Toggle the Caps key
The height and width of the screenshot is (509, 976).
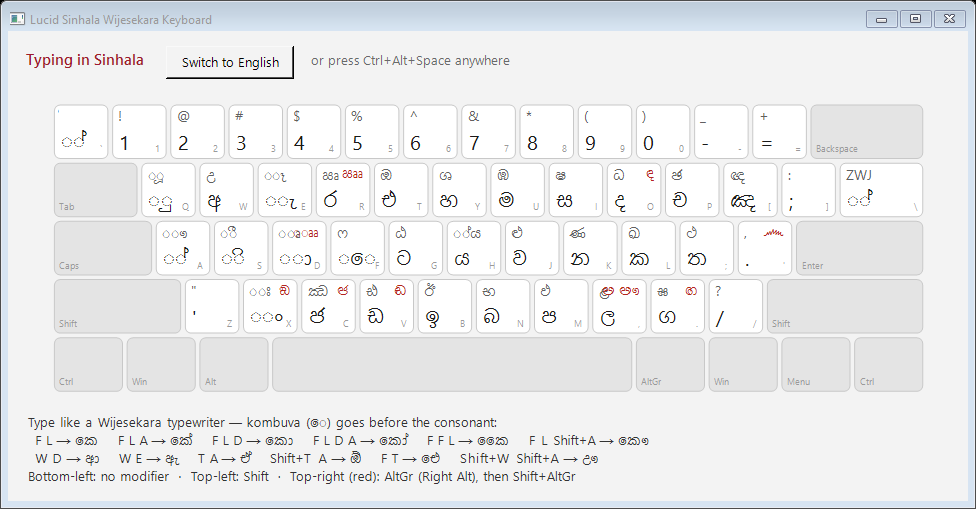coord(103,248)
